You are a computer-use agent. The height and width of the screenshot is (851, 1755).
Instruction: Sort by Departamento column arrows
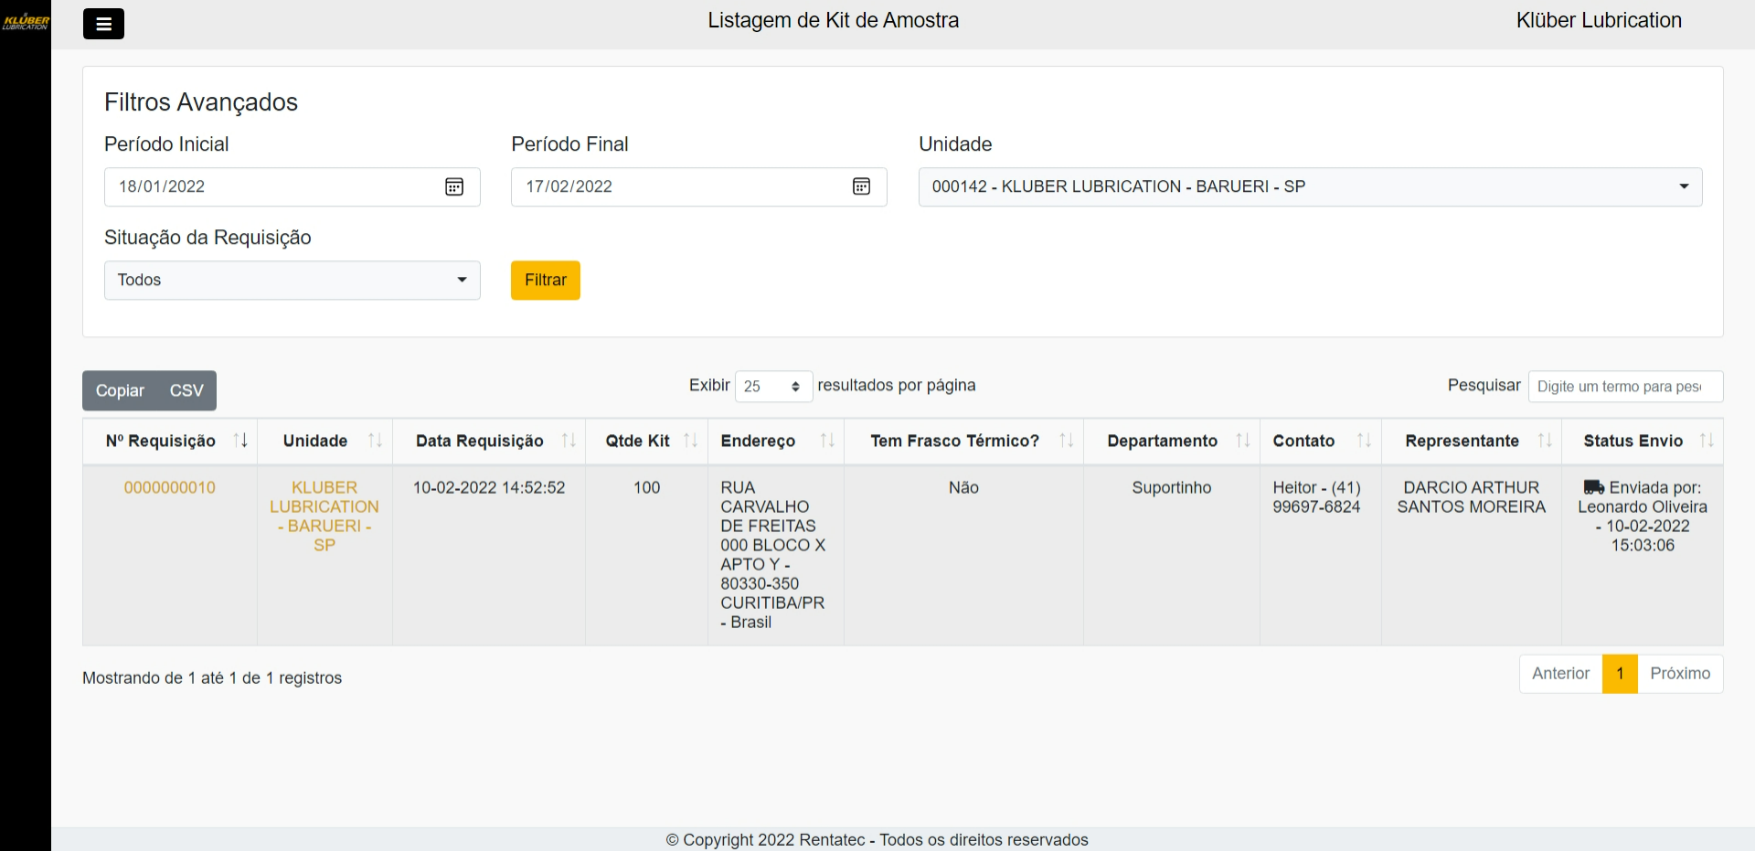point(1242,441)
